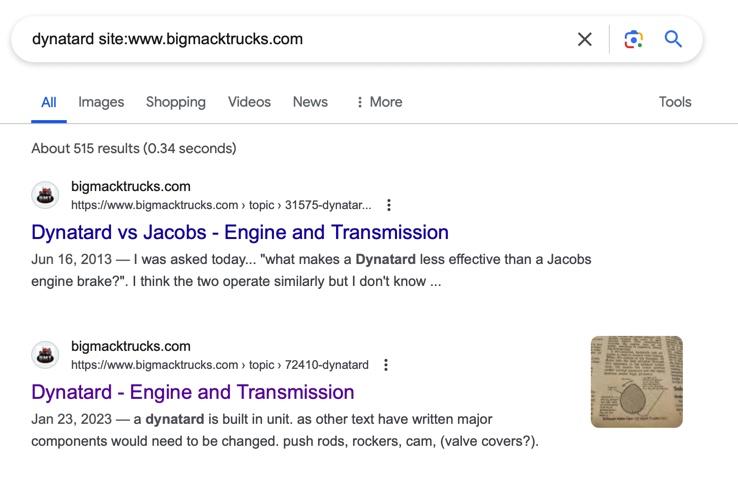This screenshot has height=495, width=738.
Task: Switch to the News tab
Action: click(310, 102)
